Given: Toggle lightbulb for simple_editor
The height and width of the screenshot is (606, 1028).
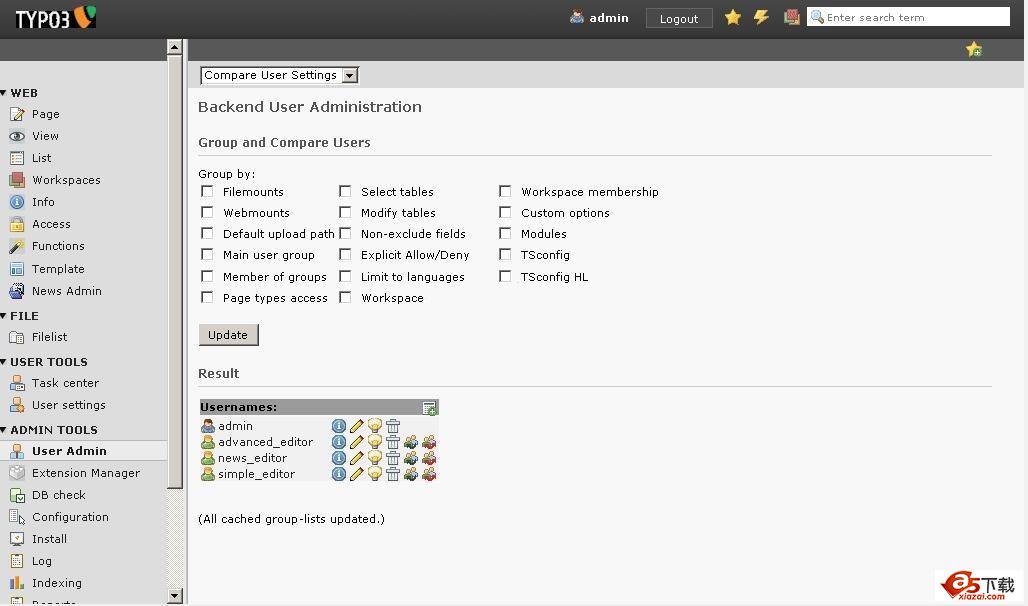Looking at the screenshot, I should click(x=374, y=474).
